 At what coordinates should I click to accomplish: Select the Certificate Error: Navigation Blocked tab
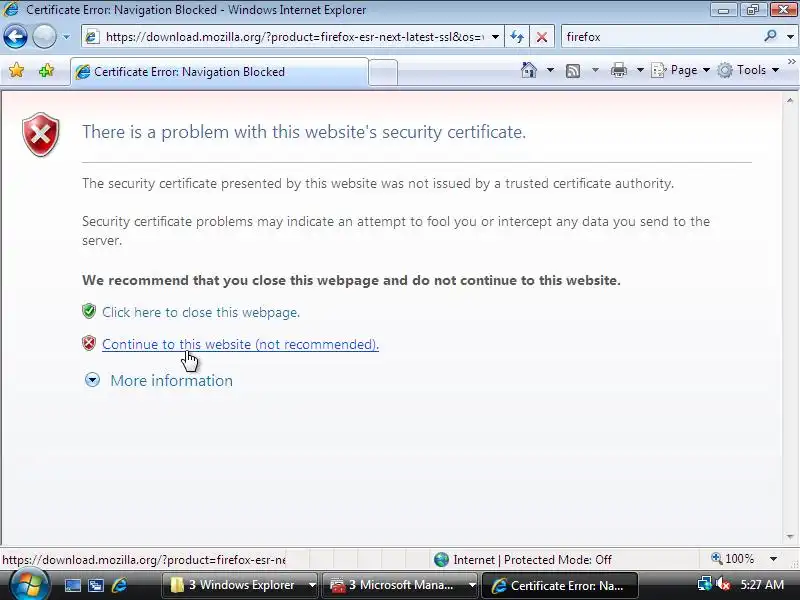[x=219, y=72]
